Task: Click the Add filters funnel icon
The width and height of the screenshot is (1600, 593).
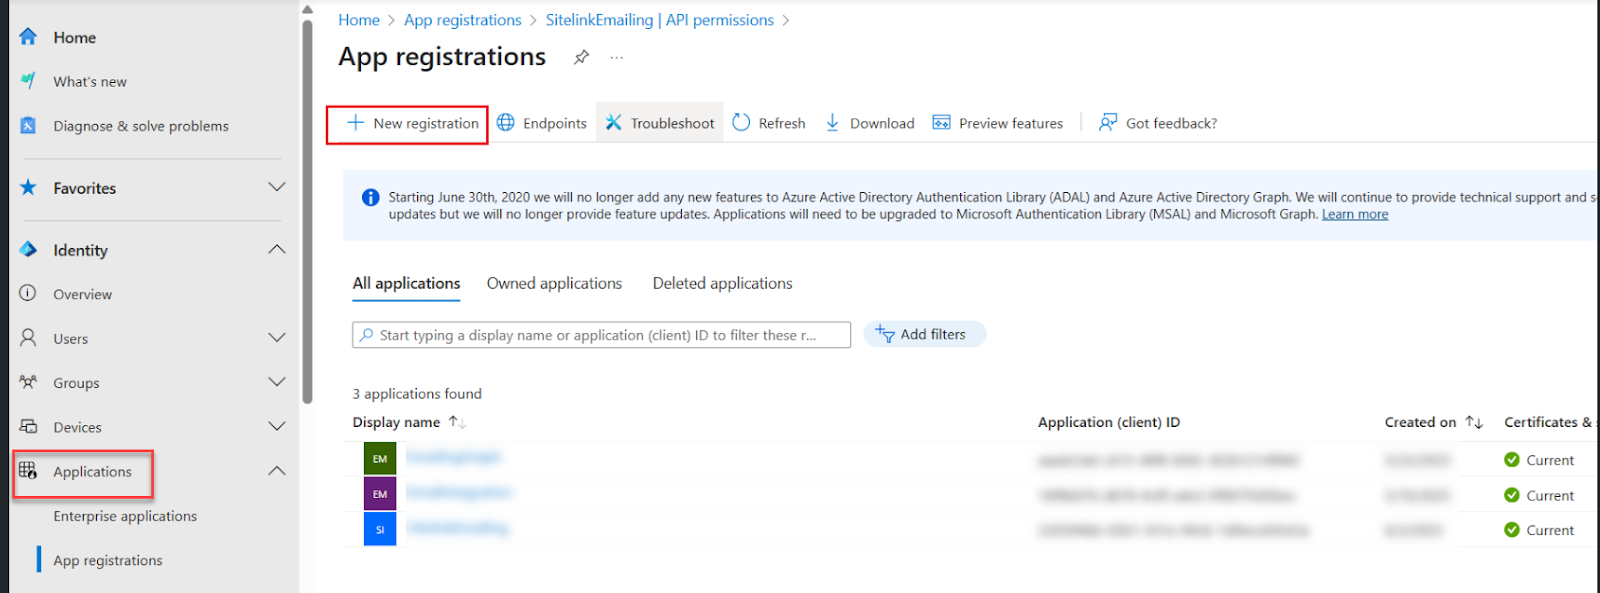Action: pyautogui.click(x=885, y=334)
